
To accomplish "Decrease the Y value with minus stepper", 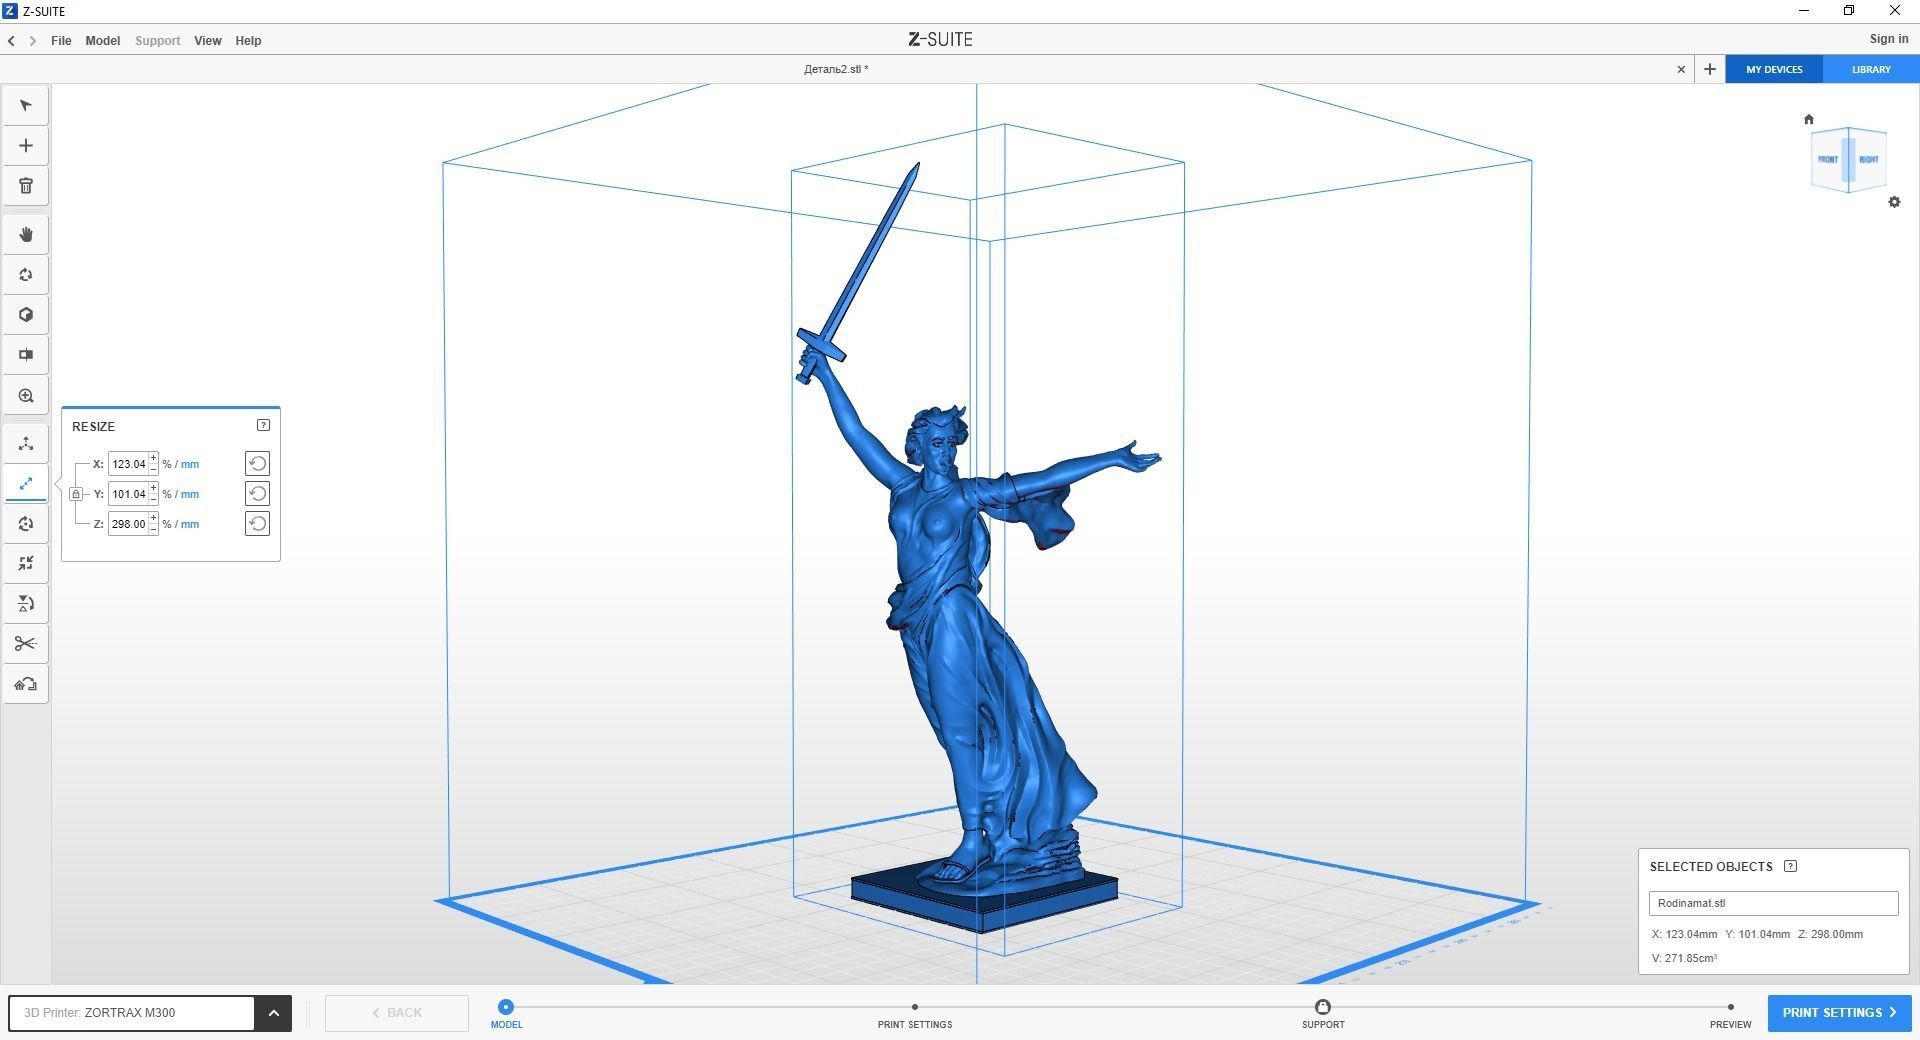I will [153, 500].
